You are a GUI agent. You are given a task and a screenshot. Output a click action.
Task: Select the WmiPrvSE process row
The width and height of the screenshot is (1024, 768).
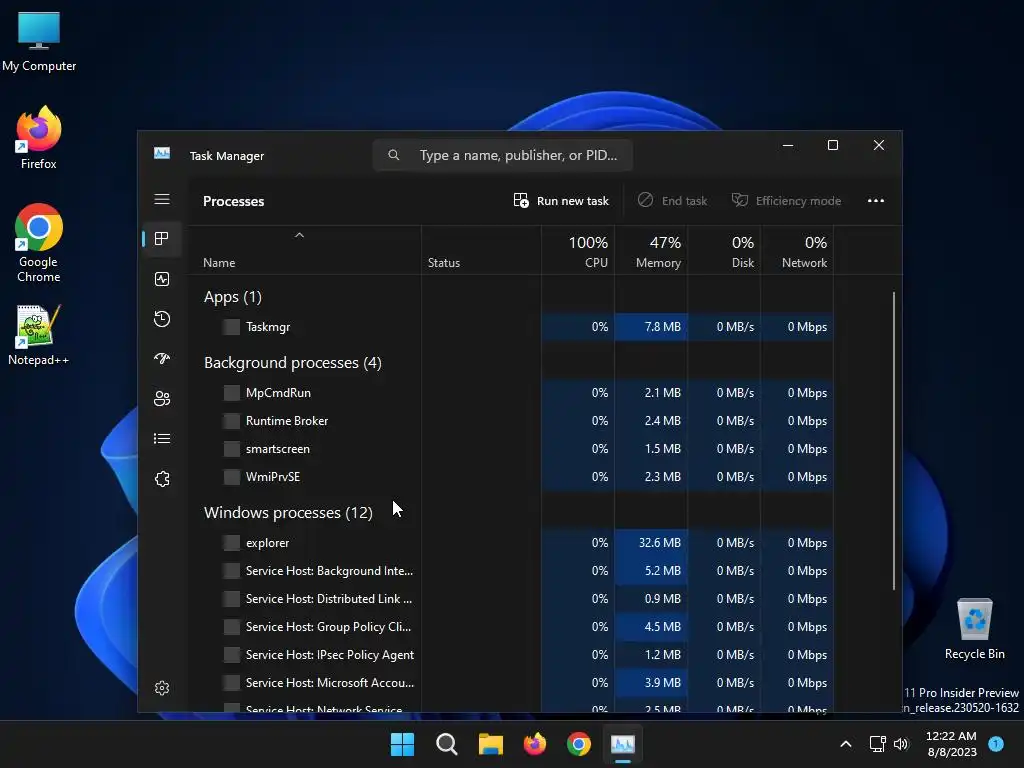(511, 477)
